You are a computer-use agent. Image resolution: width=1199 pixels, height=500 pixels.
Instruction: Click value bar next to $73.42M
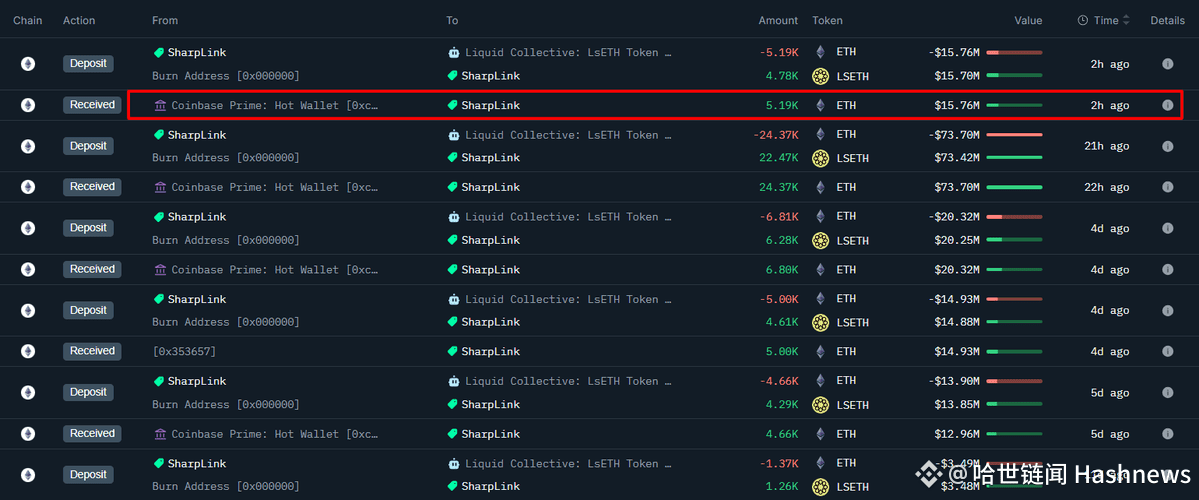(x=1014, y=157)
